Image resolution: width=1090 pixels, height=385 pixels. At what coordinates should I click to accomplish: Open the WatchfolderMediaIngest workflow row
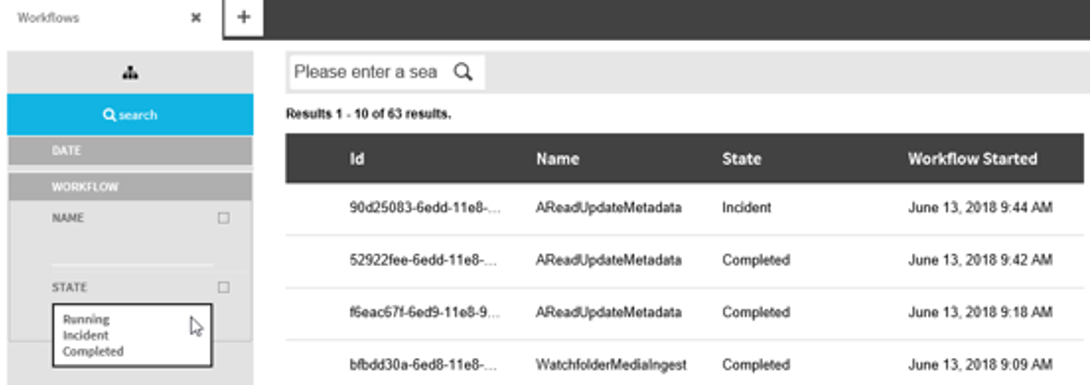pos(684,365)
